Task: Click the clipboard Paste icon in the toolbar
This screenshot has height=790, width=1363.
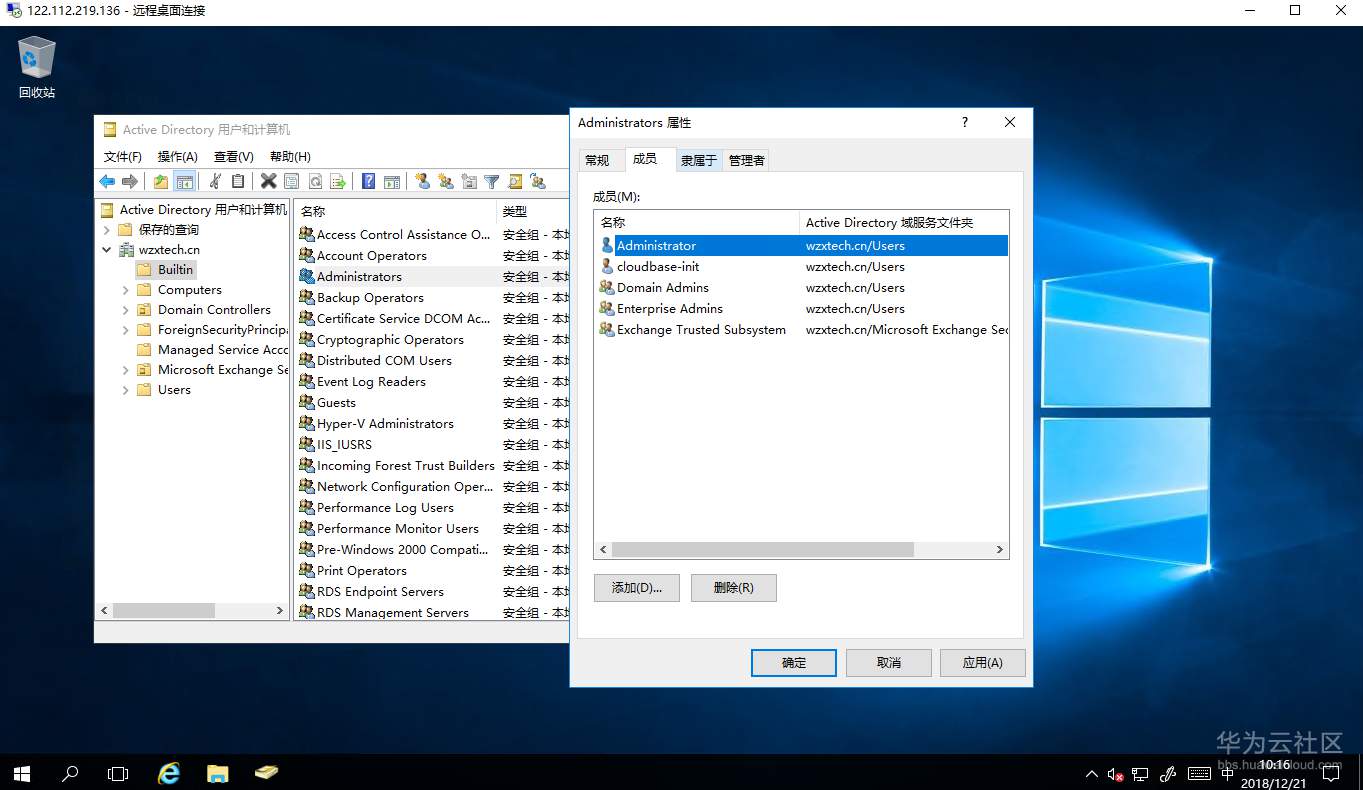Action: (238, 181)
